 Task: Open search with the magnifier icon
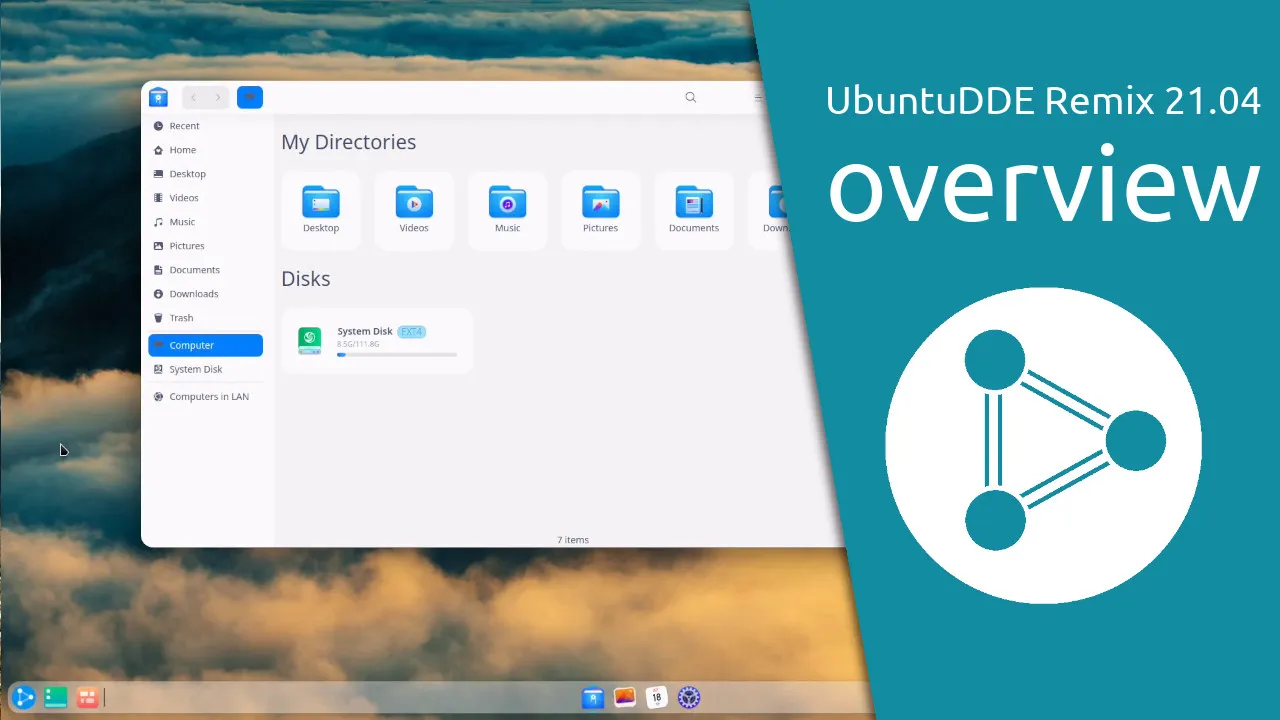click(x=690, y=97)
